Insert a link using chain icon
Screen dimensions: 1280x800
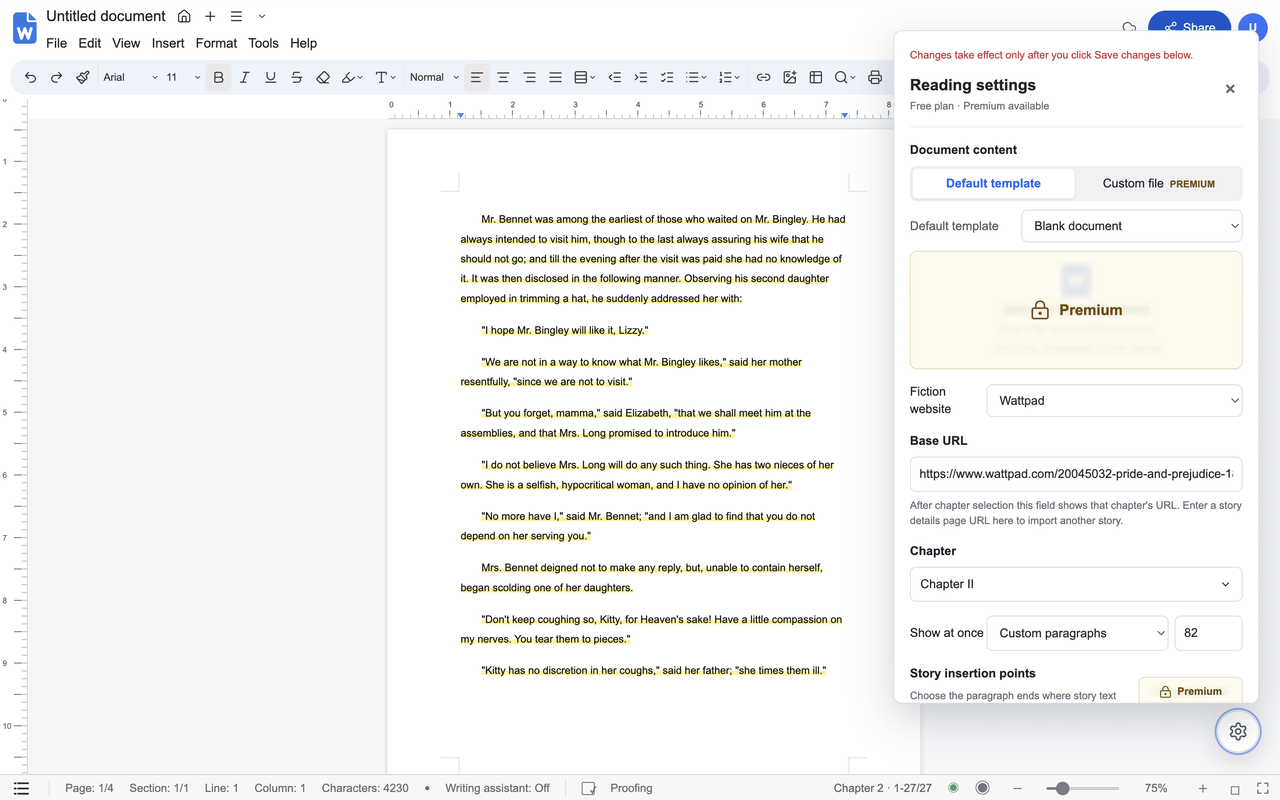(763, 77)
